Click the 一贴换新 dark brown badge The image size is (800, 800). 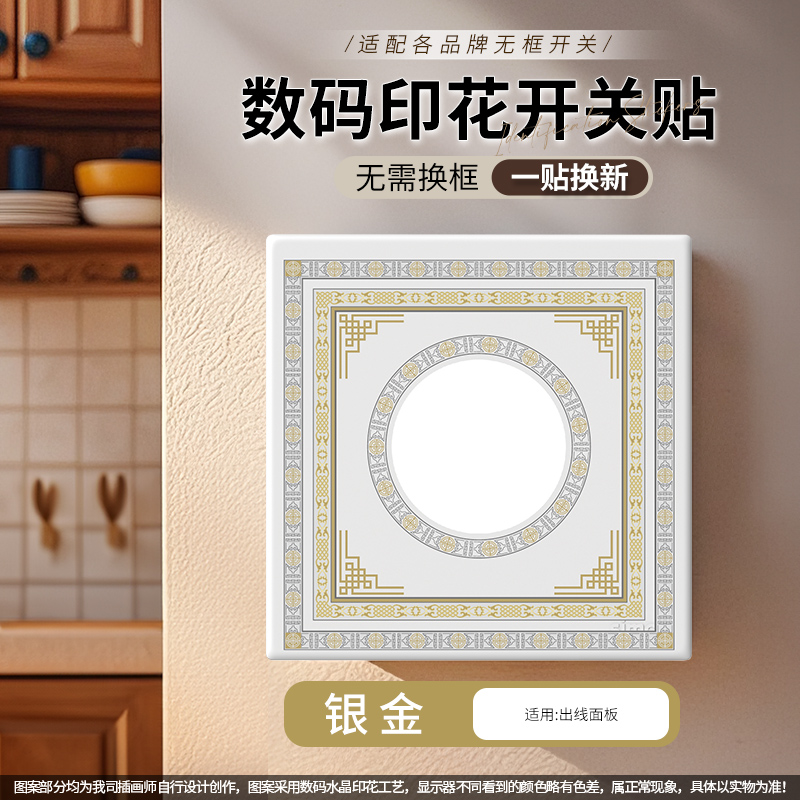tap(570, 178)
